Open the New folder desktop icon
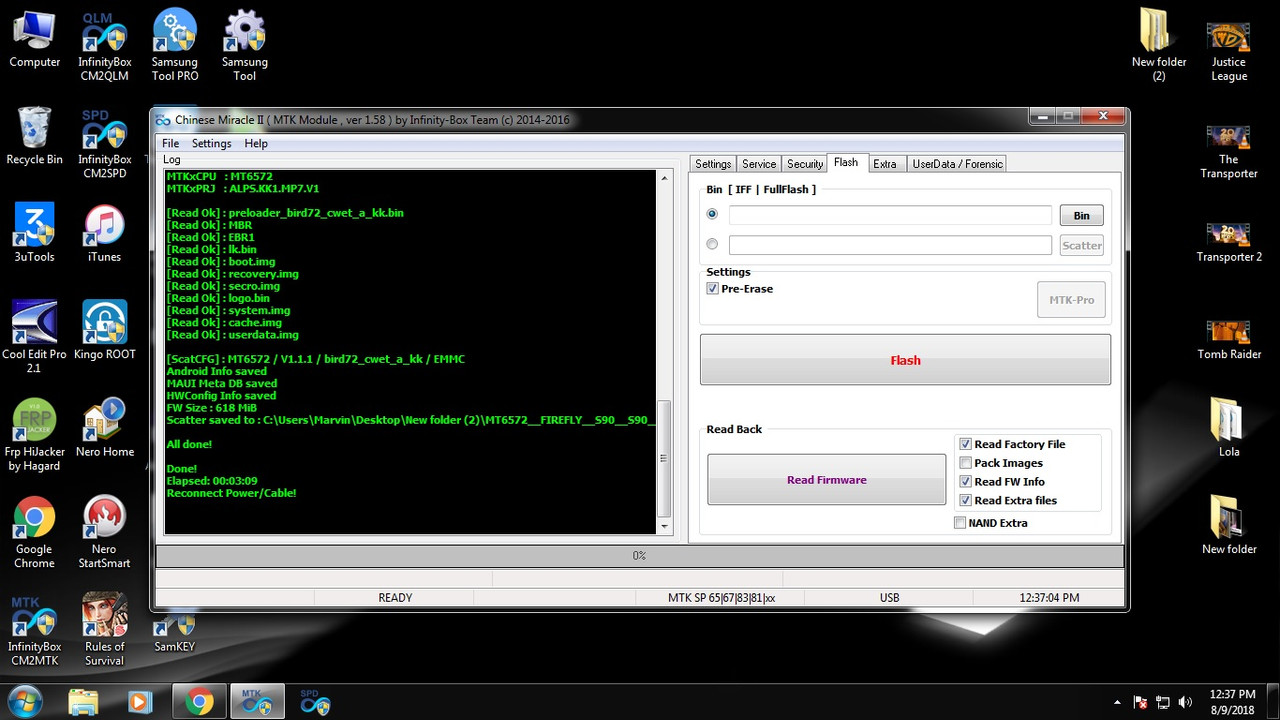The height and width of the screenshot is (720, 1280). [x=1229, y=526]
